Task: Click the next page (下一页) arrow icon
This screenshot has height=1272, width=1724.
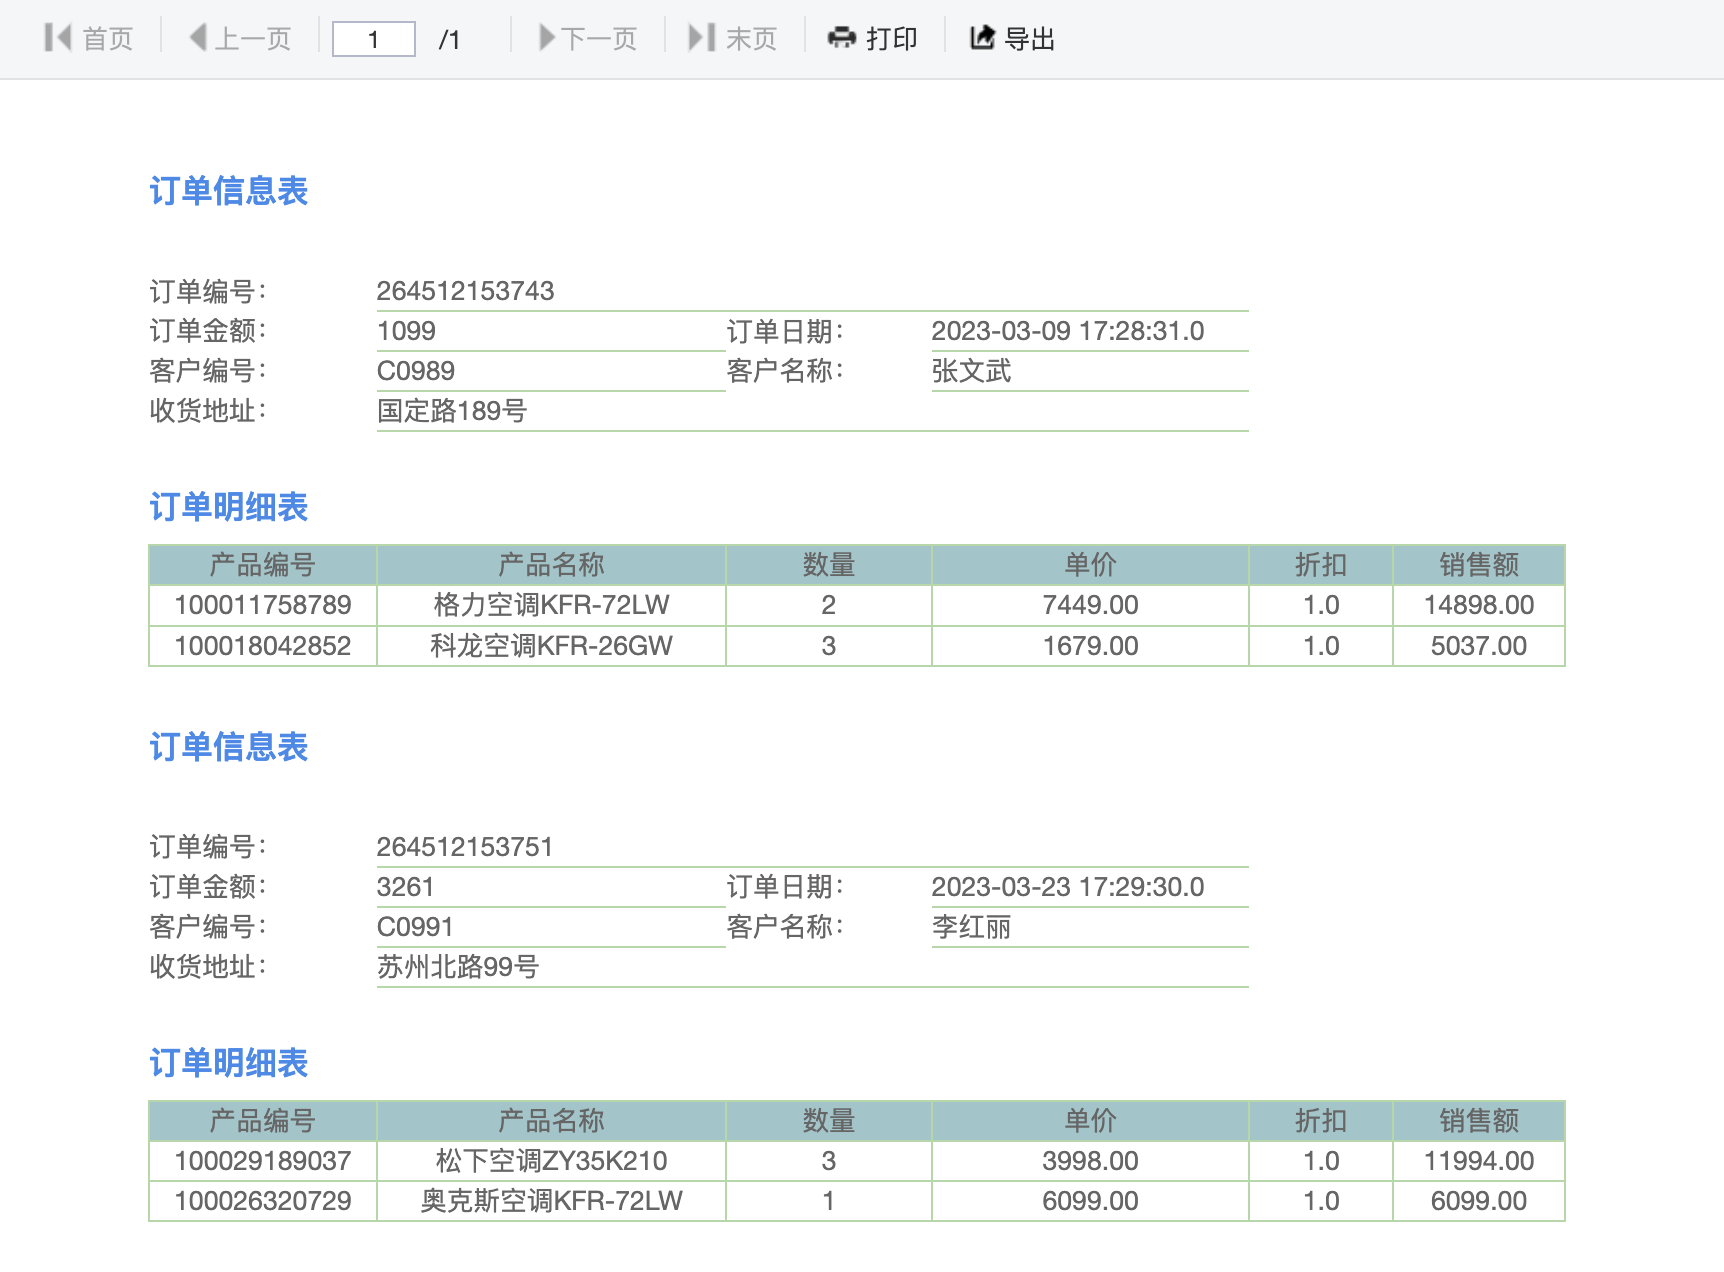Action: (x=547, y=38)
